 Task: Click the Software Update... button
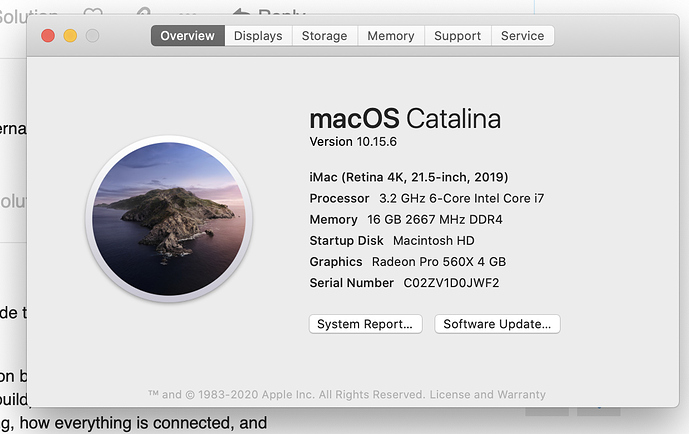tap(497, 324)
